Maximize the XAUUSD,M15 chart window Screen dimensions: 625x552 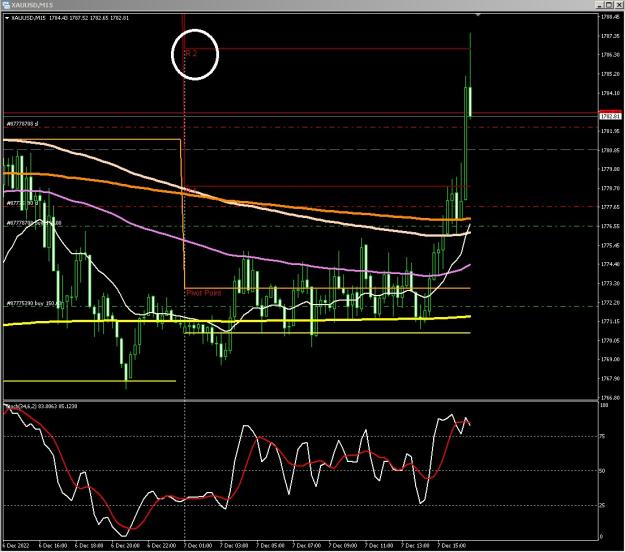(609, 5)
